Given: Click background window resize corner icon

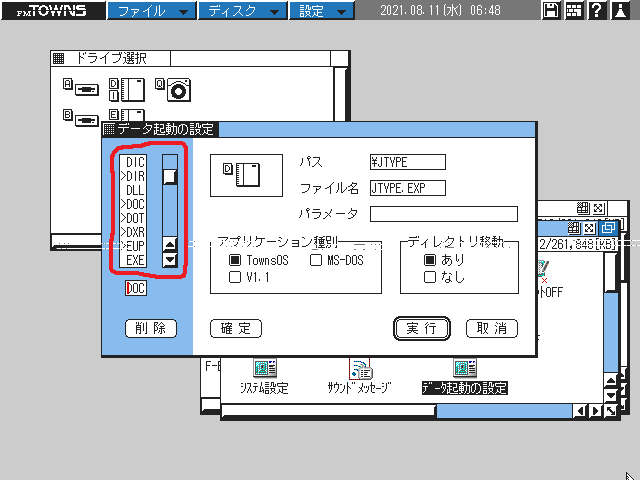Looking at the screenshot, I should pyautogui.click(x=611, y=411).
